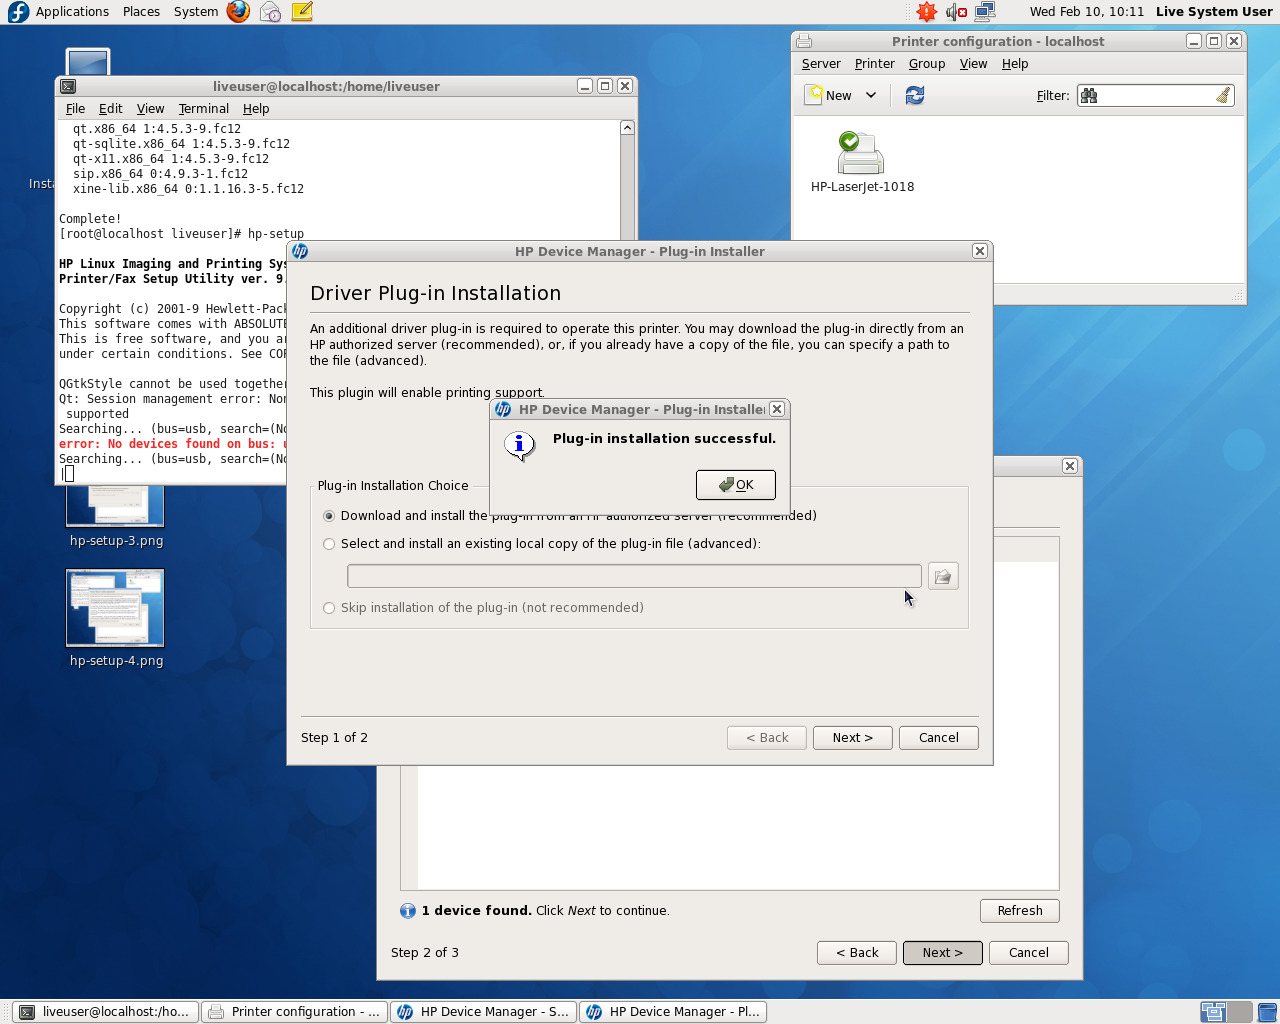Image resolution: width=1280 pixels, height=1024 pixels.
Task: Choose Download and install plug-in radio option
Action: [329, 516]
